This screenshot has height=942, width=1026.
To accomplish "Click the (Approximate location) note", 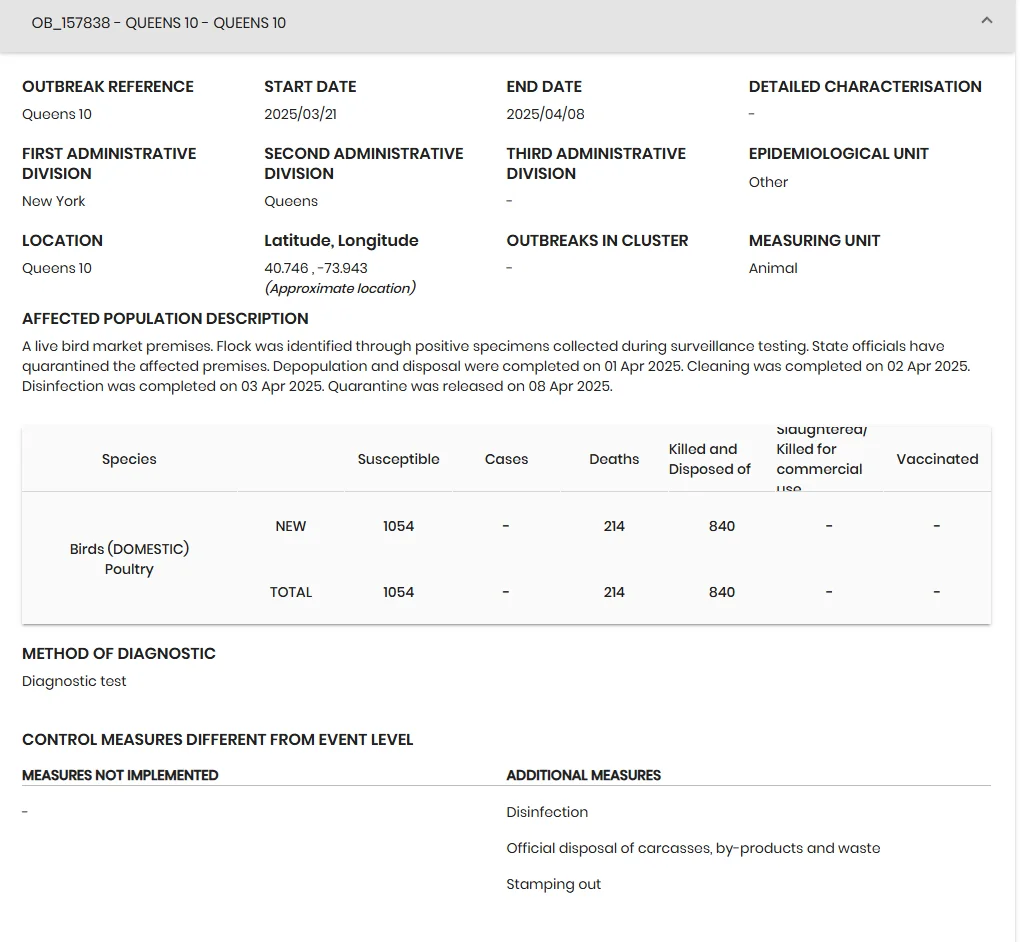I will pos(340,288).
